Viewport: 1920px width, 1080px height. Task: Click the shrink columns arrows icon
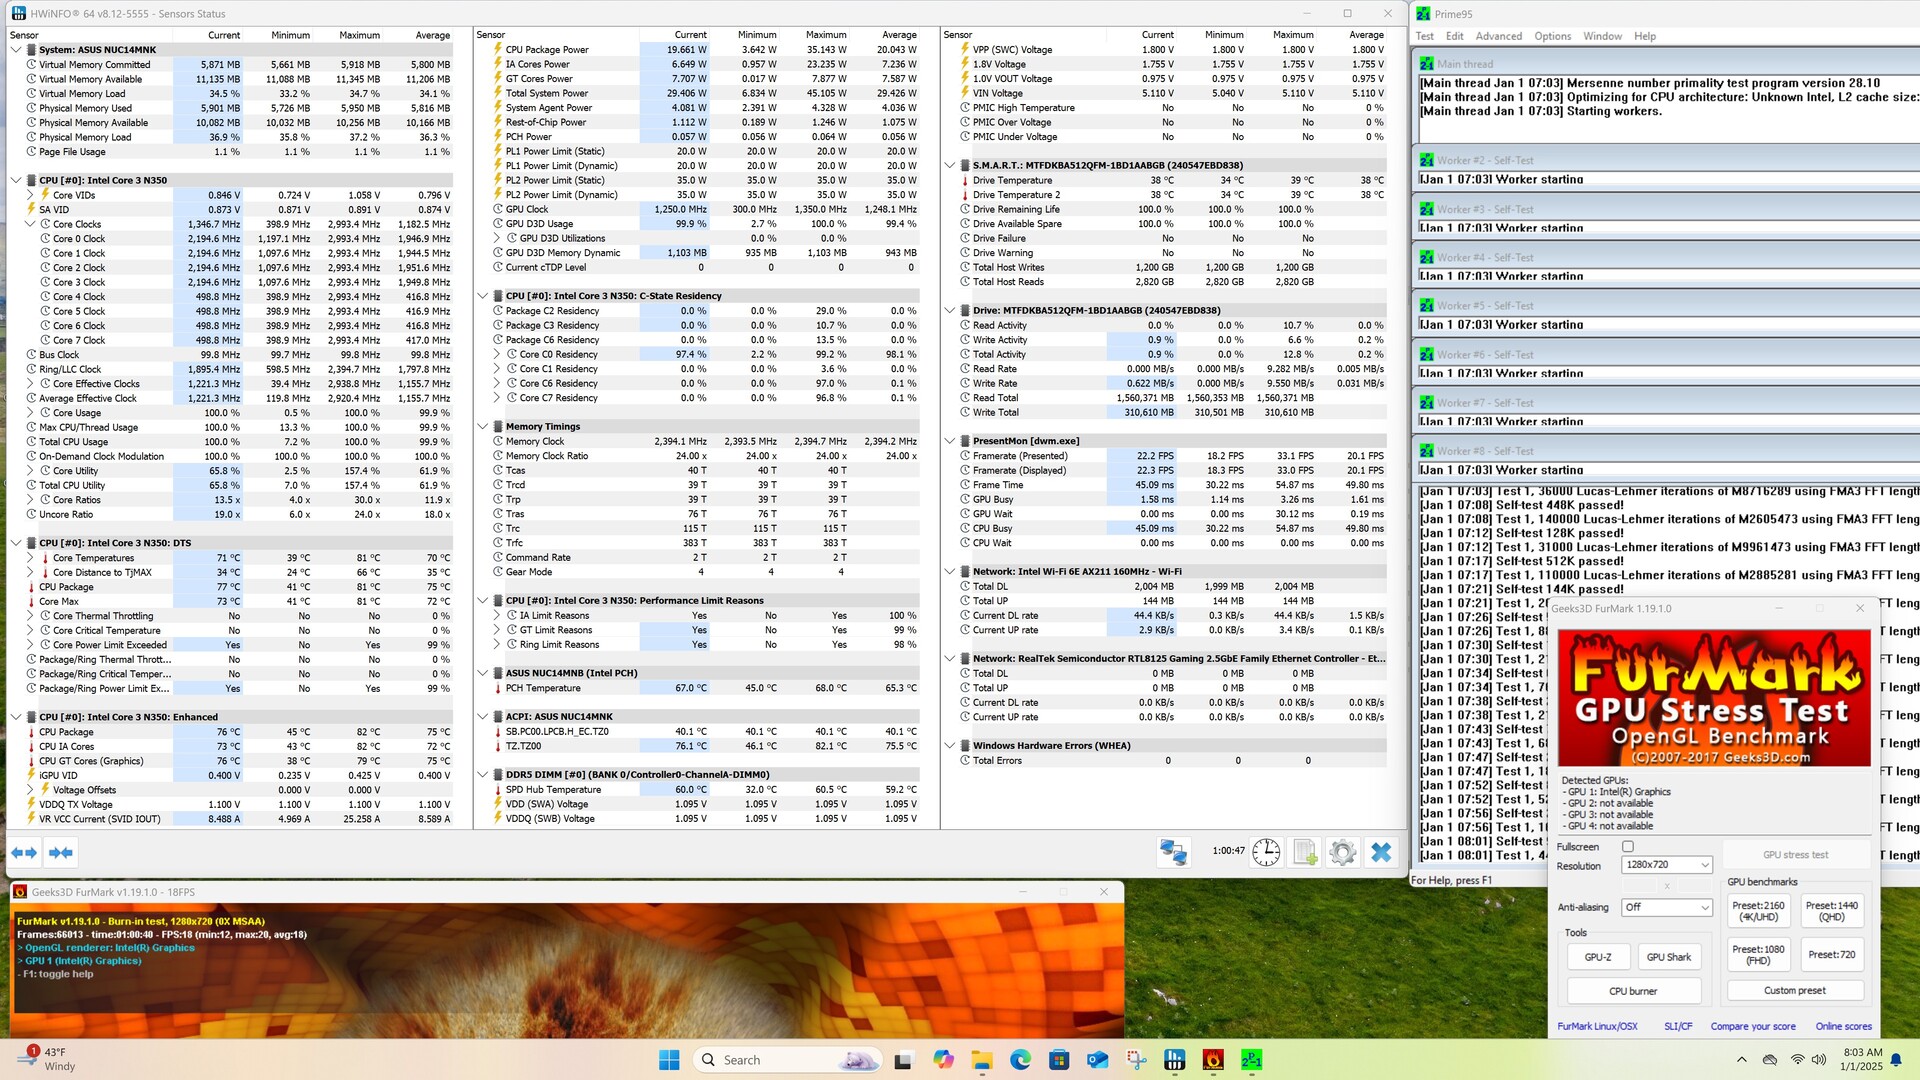click(60, 853)
